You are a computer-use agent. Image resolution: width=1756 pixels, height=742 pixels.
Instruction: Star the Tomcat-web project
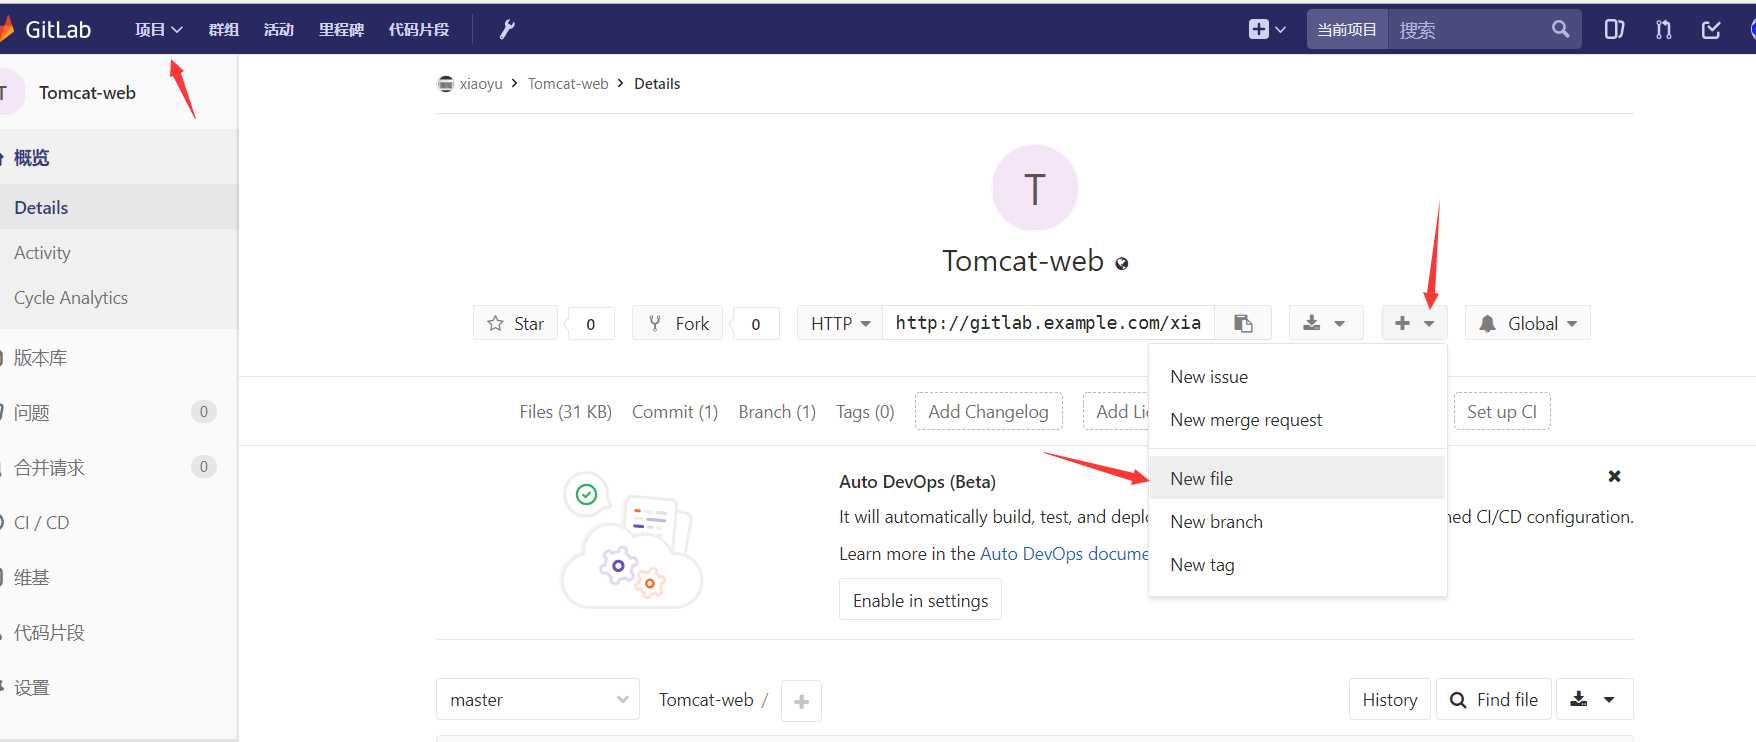pos(515,323)
